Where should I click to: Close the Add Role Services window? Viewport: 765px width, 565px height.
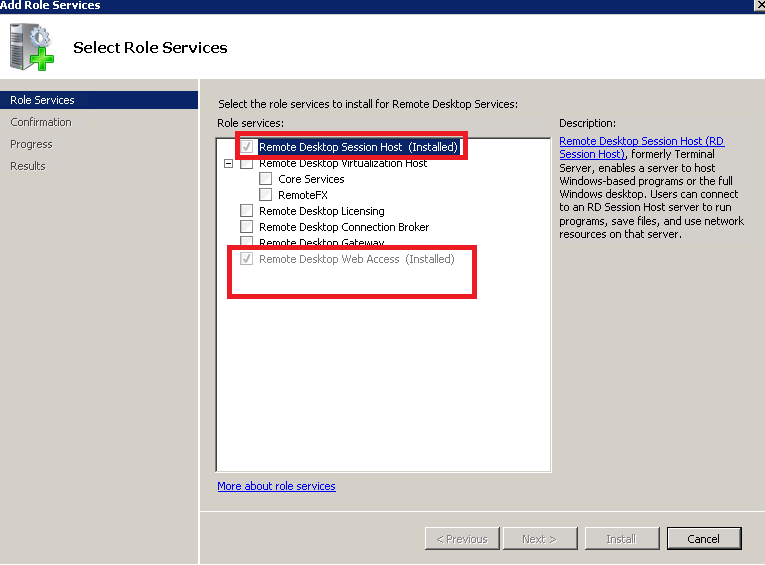point(759,5)
